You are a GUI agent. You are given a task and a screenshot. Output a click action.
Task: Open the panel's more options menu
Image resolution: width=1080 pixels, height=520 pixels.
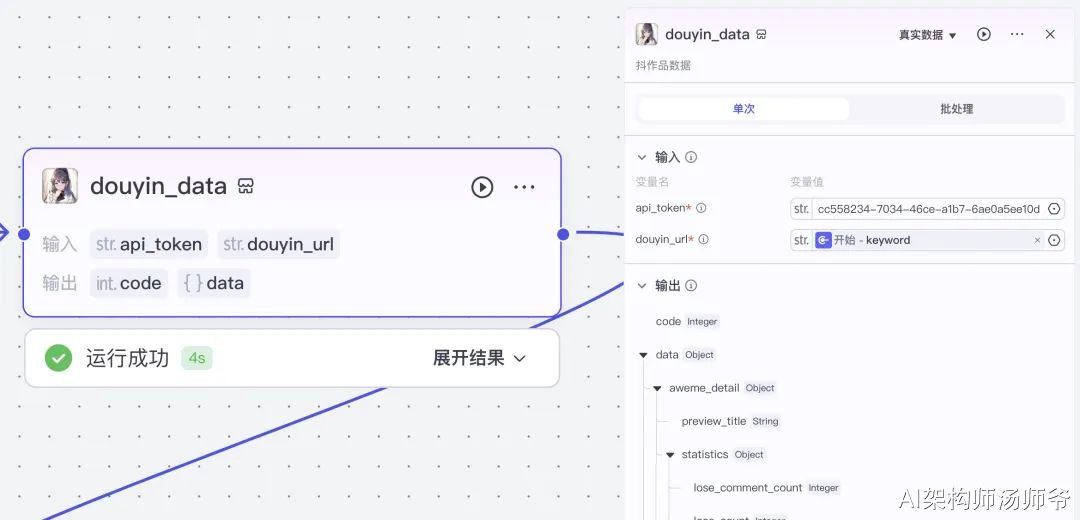(1017, 34)
